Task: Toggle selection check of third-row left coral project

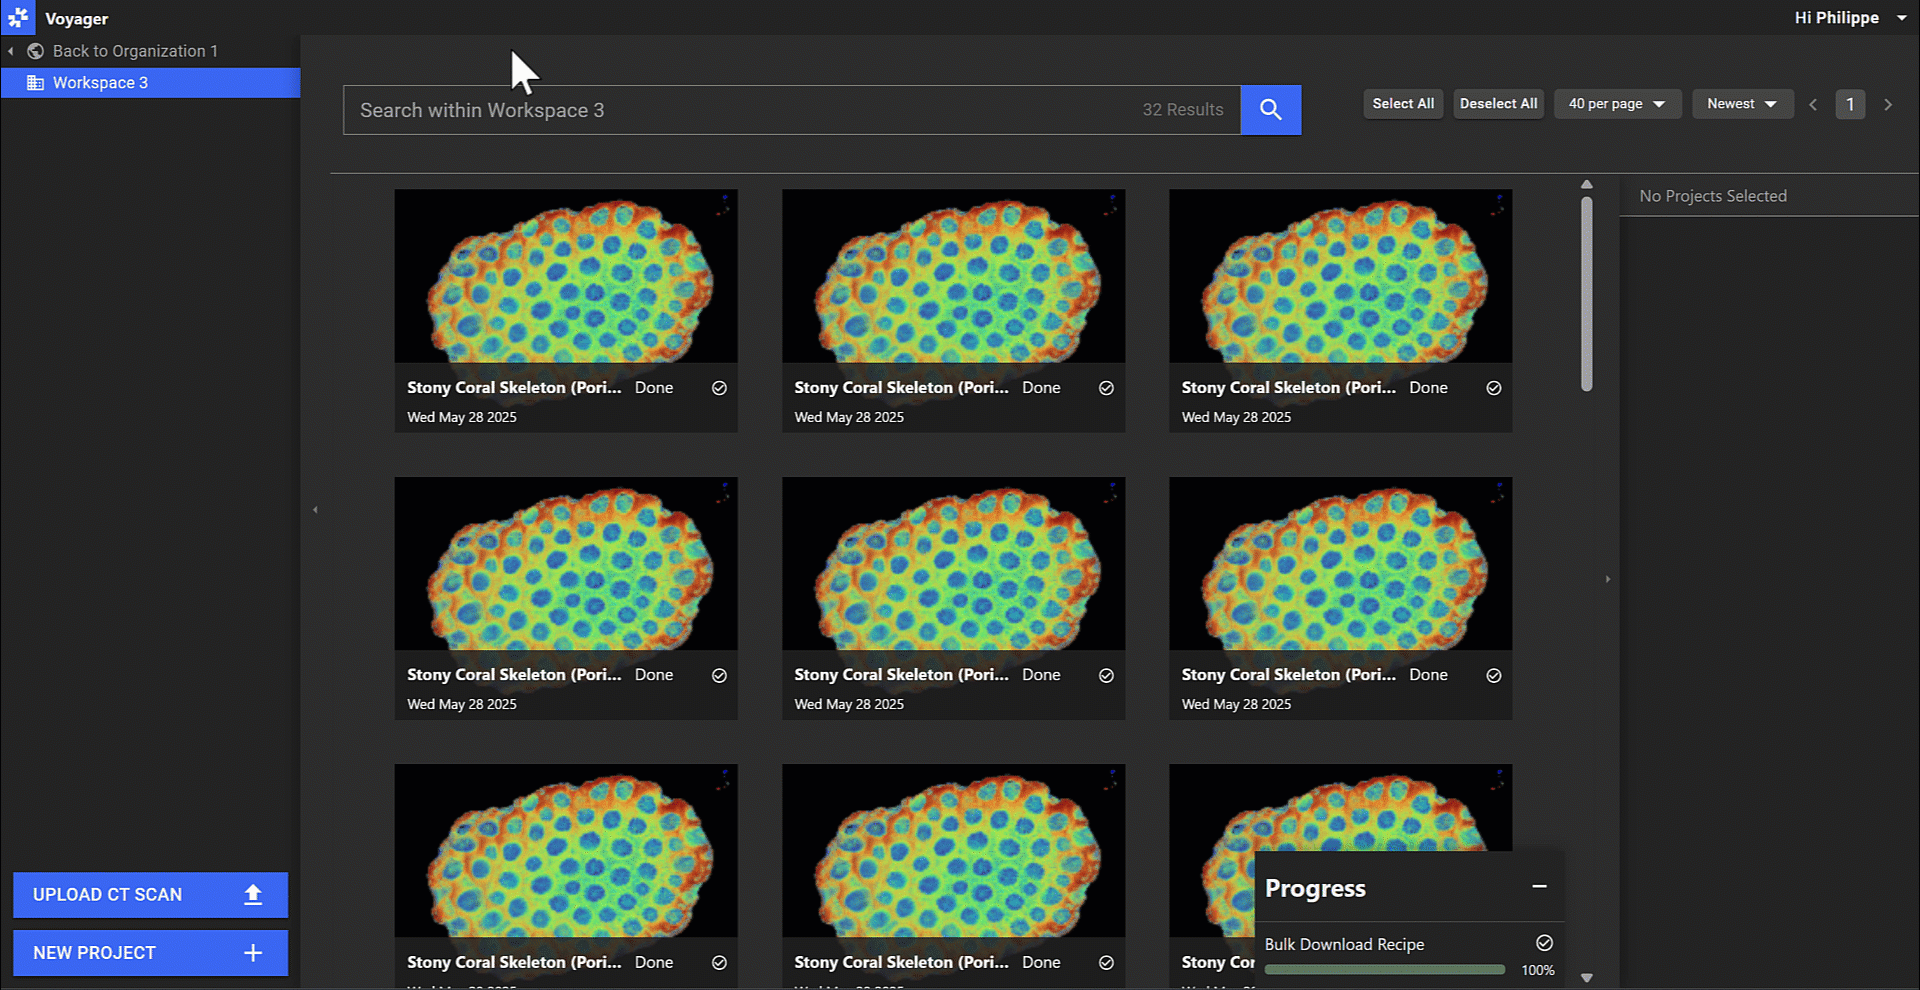Action: [x=719, y=963]
